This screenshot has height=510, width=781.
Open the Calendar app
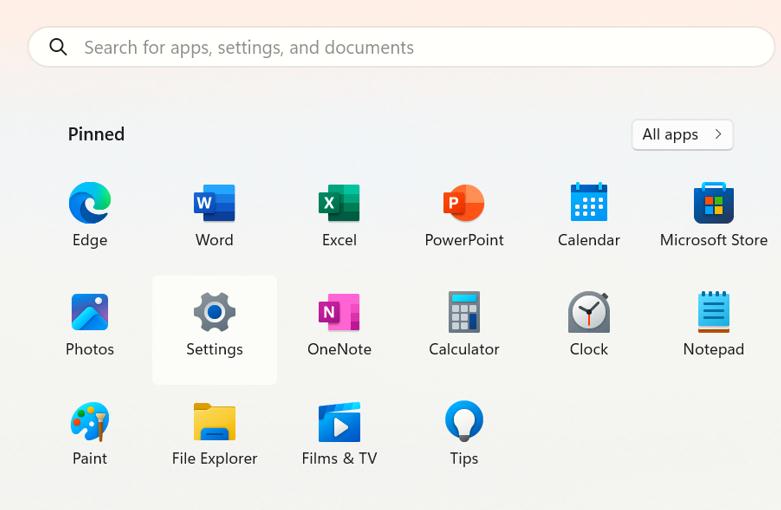coord(588,204)
